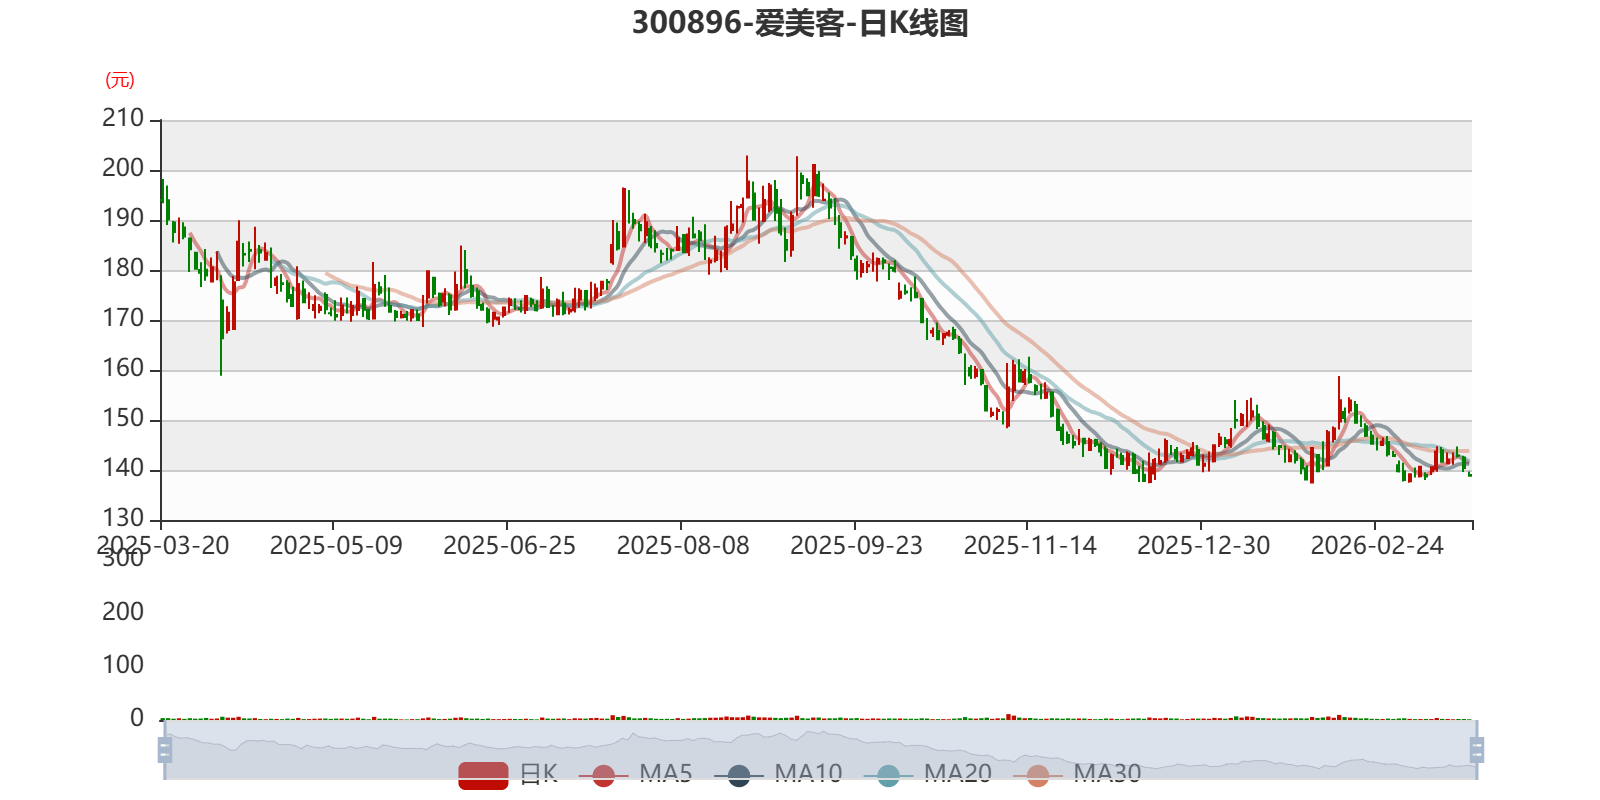Screen dimensions: 1600x800
Task: Click the 210 price axis label
Action: pos(123,118)
